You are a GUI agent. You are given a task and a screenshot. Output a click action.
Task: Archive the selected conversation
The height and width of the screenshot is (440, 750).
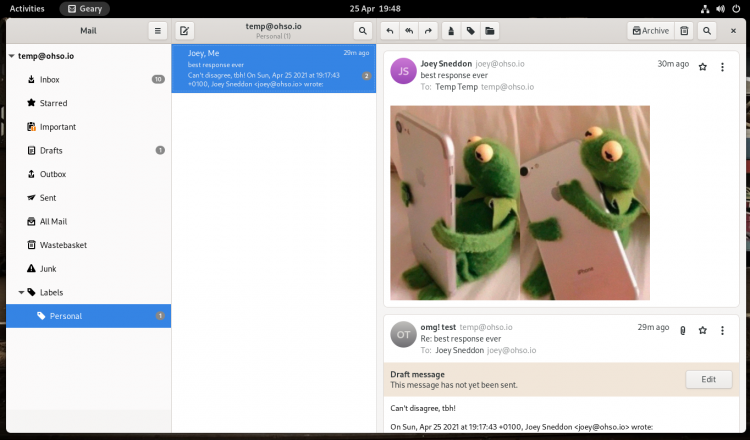pos(651,31)
